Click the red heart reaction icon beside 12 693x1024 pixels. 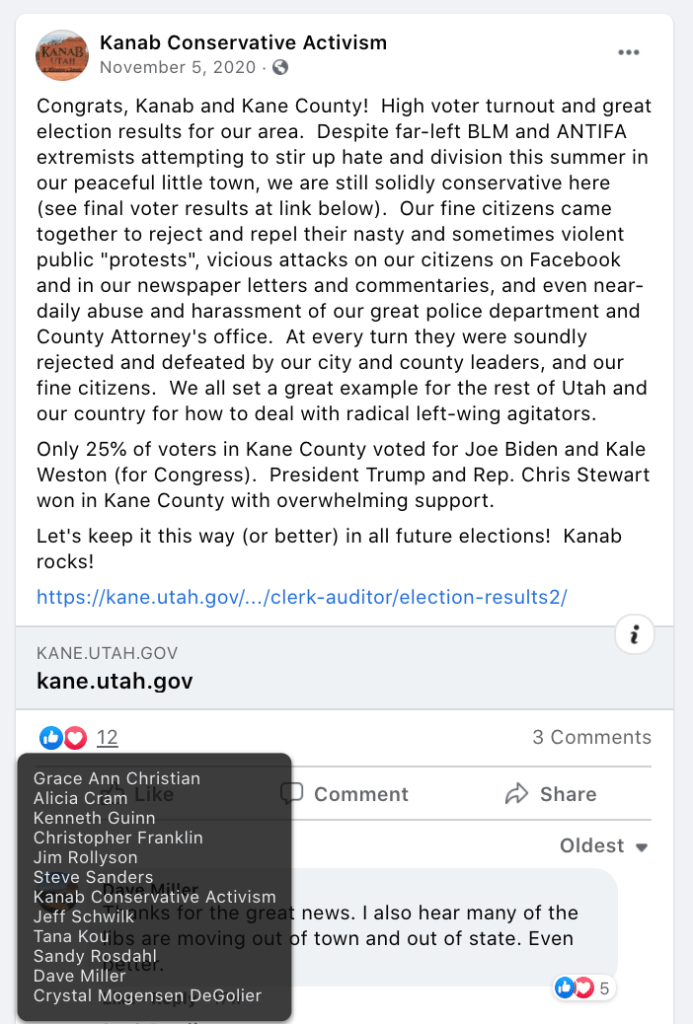click(x=75, y=738)
